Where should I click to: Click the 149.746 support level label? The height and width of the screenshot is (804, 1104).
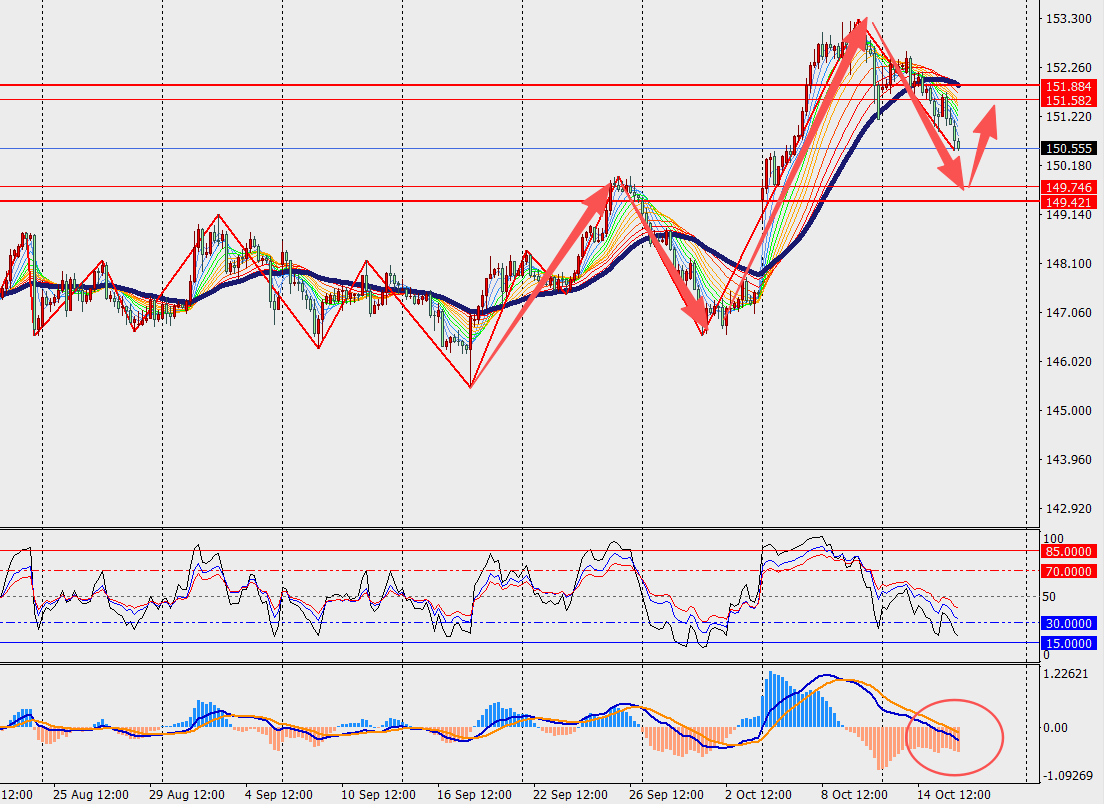point(1068,187)
